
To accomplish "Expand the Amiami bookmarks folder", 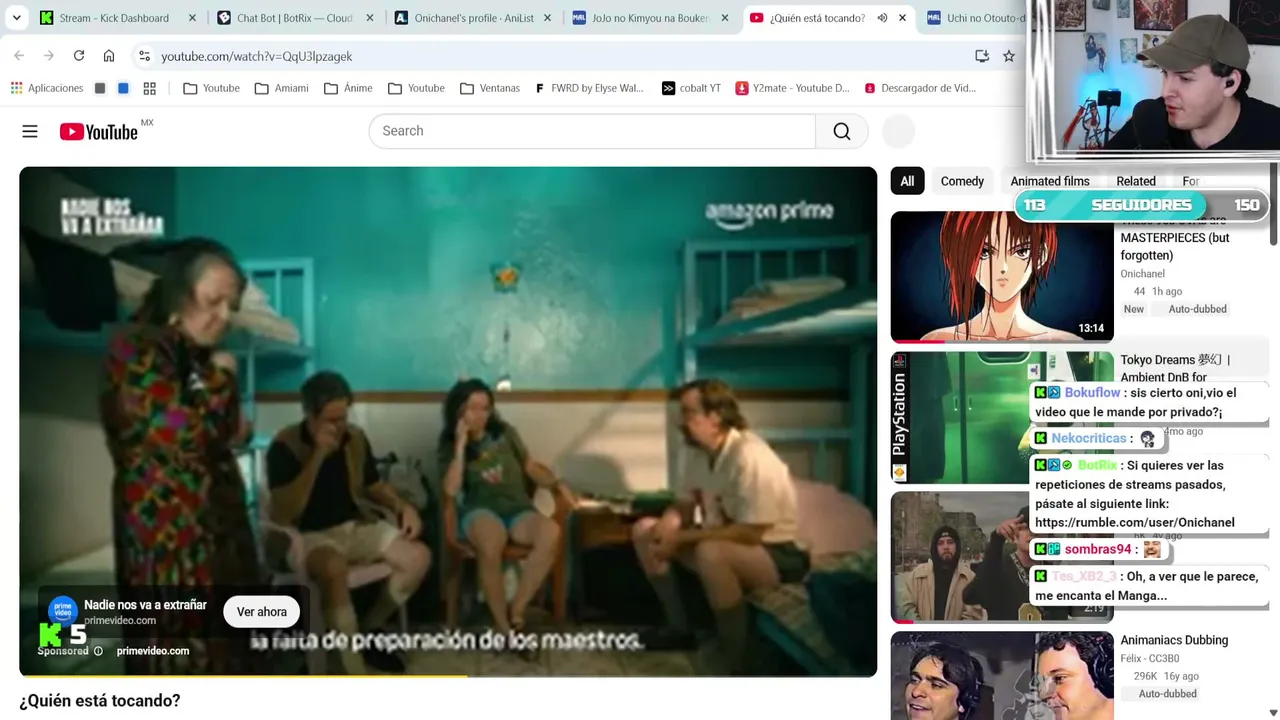I will [x=281, y=88].
